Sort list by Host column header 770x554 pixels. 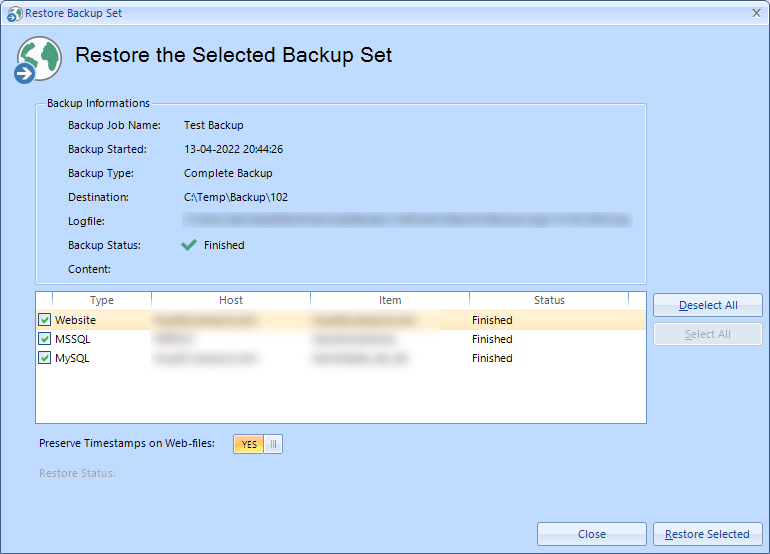point(231,300)
